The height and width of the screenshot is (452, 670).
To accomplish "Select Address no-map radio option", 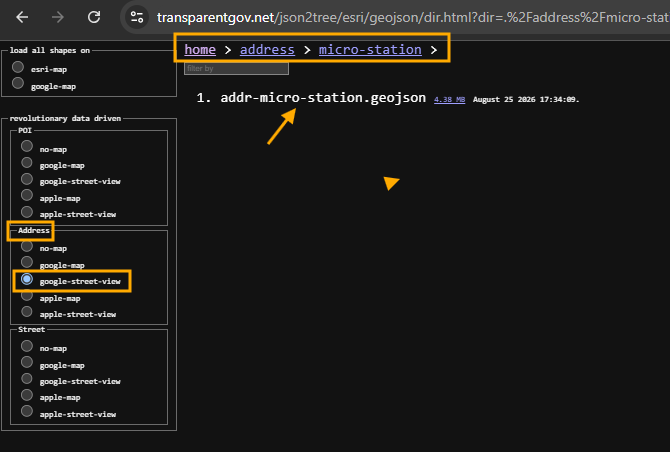I will (x=27, y=246).
